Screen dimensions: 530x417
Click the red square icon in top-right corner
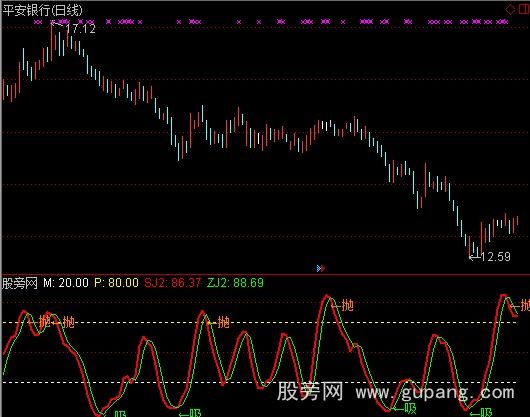tap(524, 9)
